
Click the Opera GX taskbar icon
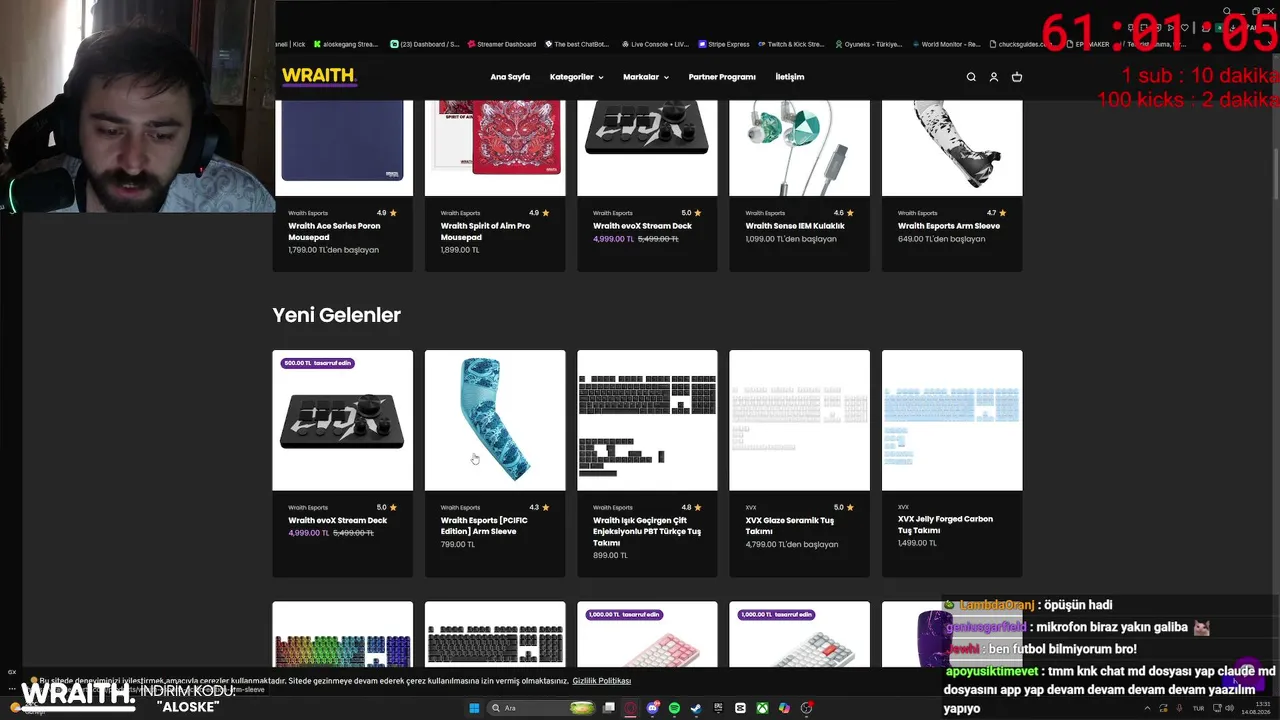[x=631, y=708]
